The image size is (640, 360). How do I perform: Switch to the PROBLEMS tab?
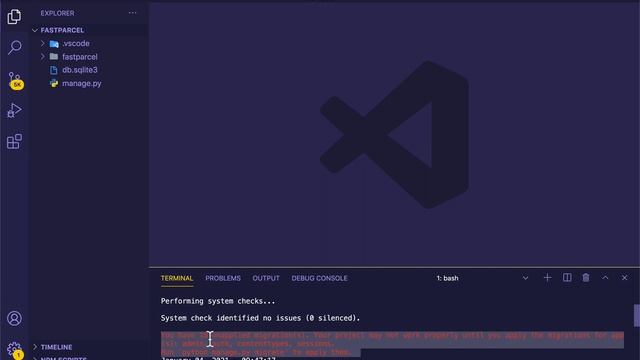(x=223, y=278)
